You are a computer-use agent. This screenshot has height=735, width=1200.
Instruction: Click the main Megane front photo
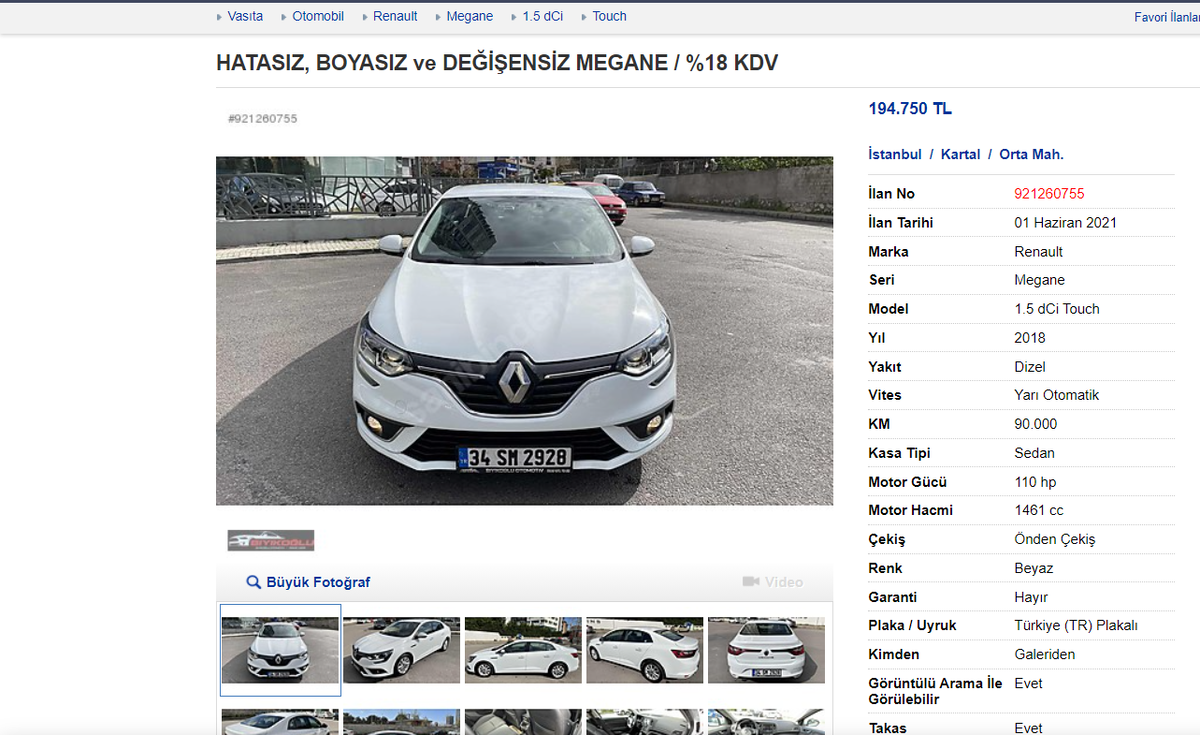point(524,331)
